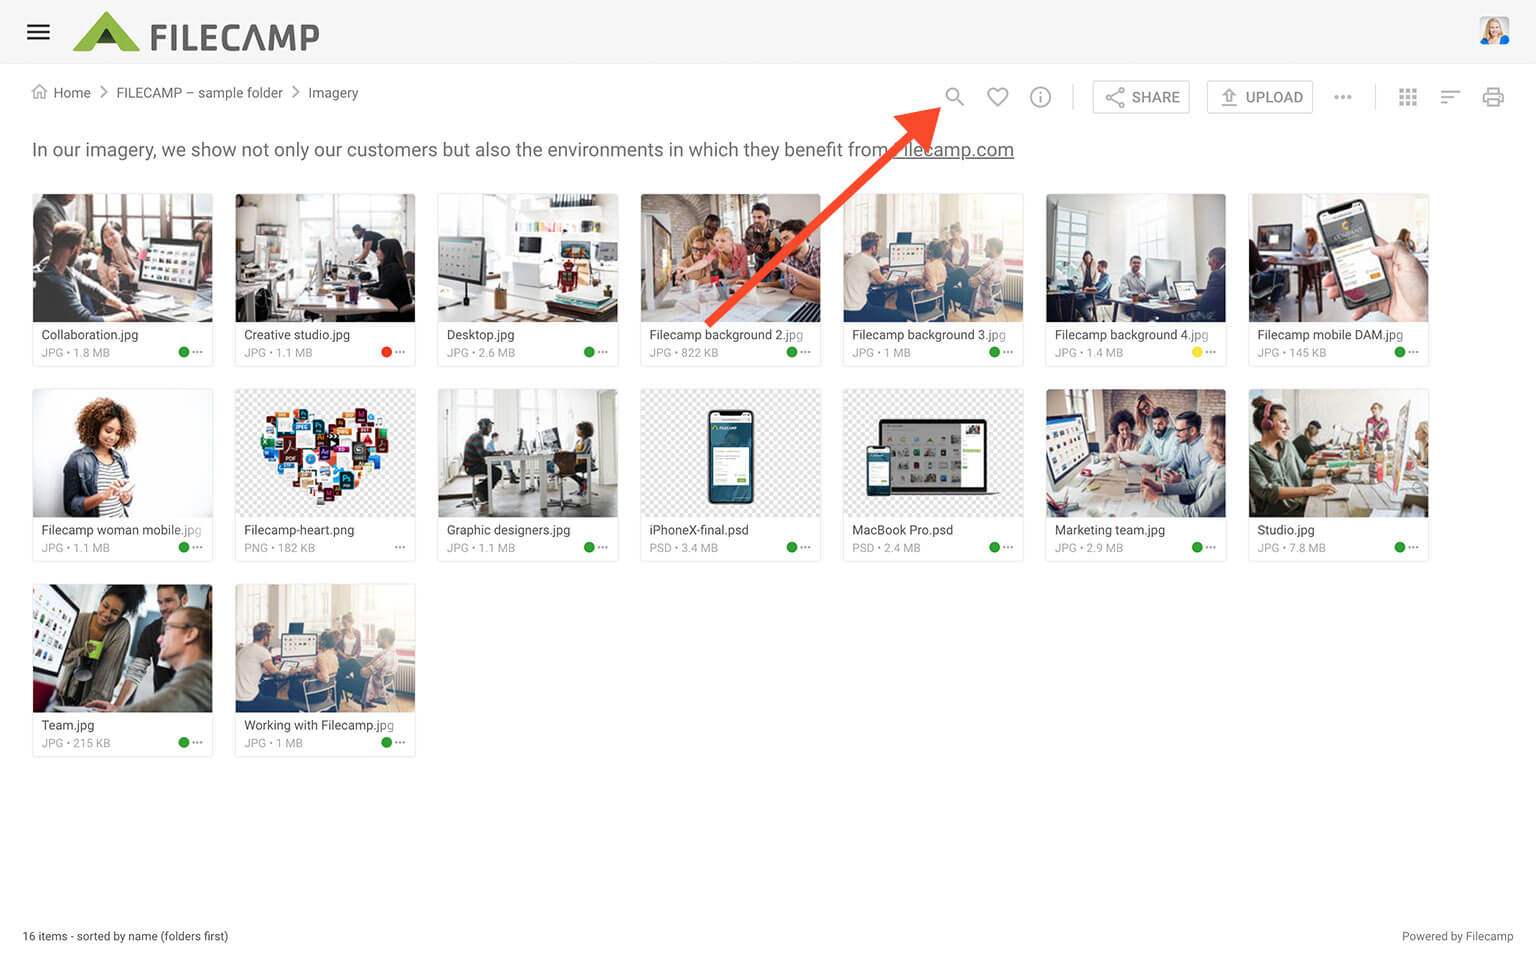Viewport: 1536px width, 960px height.
Task: Open FILECAMP – sample folder breadcrumb
Action: click(x=199, y=93)
